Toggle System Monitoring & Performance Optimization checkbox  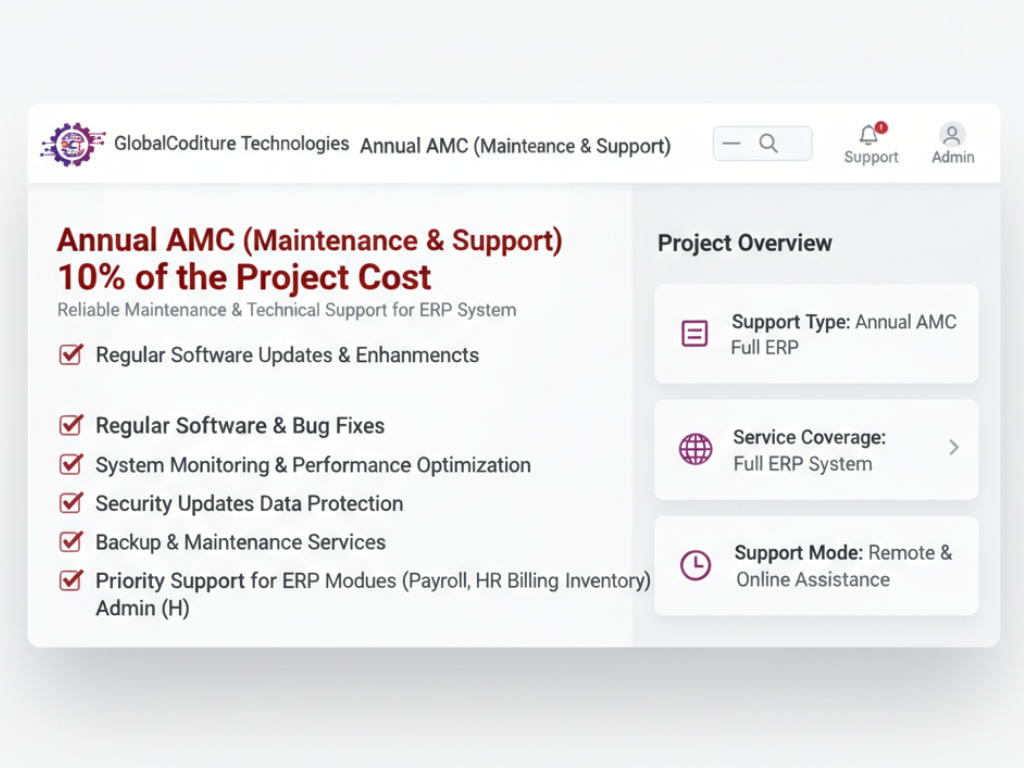pyautogui.click(x=71, y=464)
